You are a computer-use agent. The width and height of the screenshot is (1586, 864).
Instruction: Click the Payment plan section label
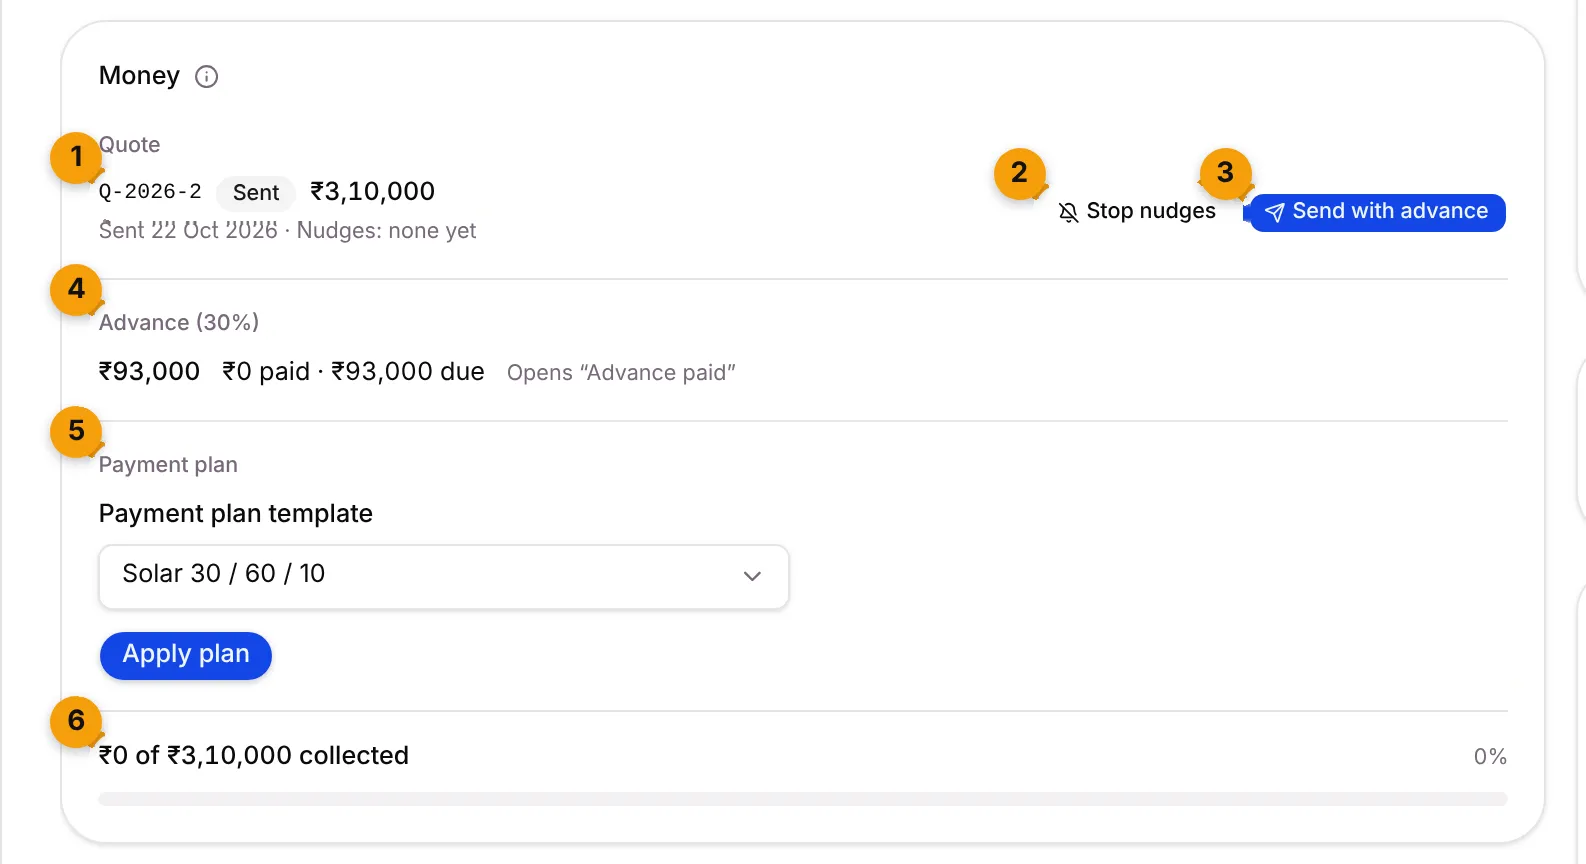coord(168,465)
